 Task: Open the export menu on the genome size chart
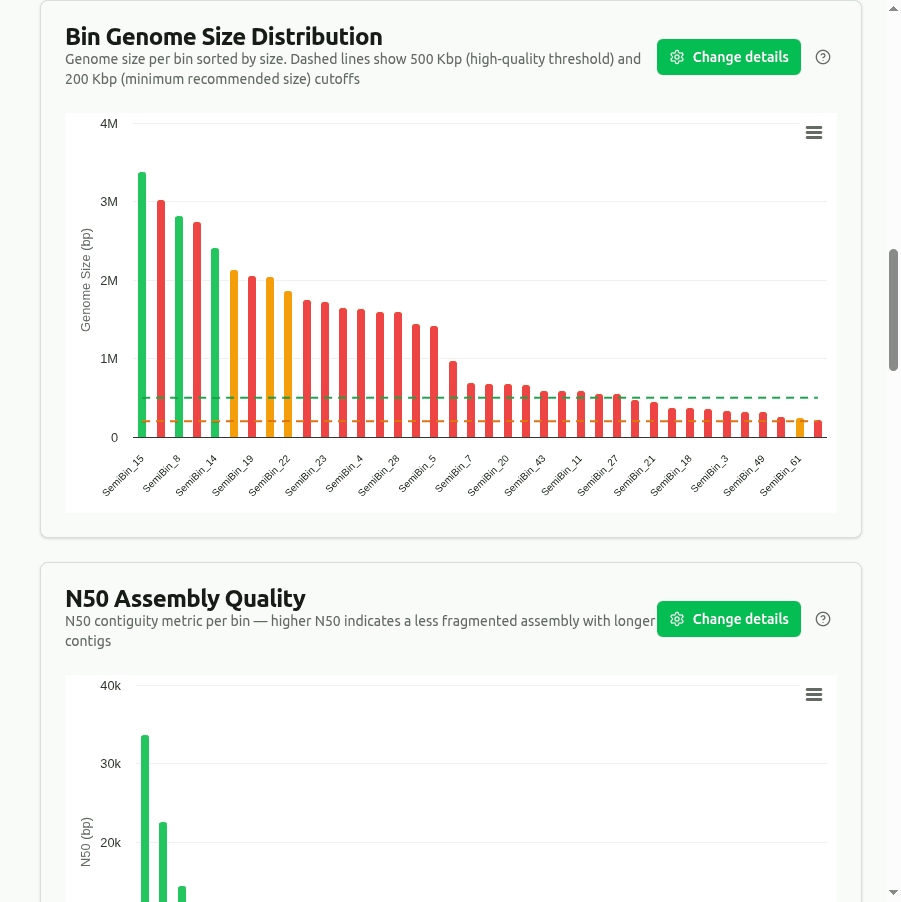813,132
